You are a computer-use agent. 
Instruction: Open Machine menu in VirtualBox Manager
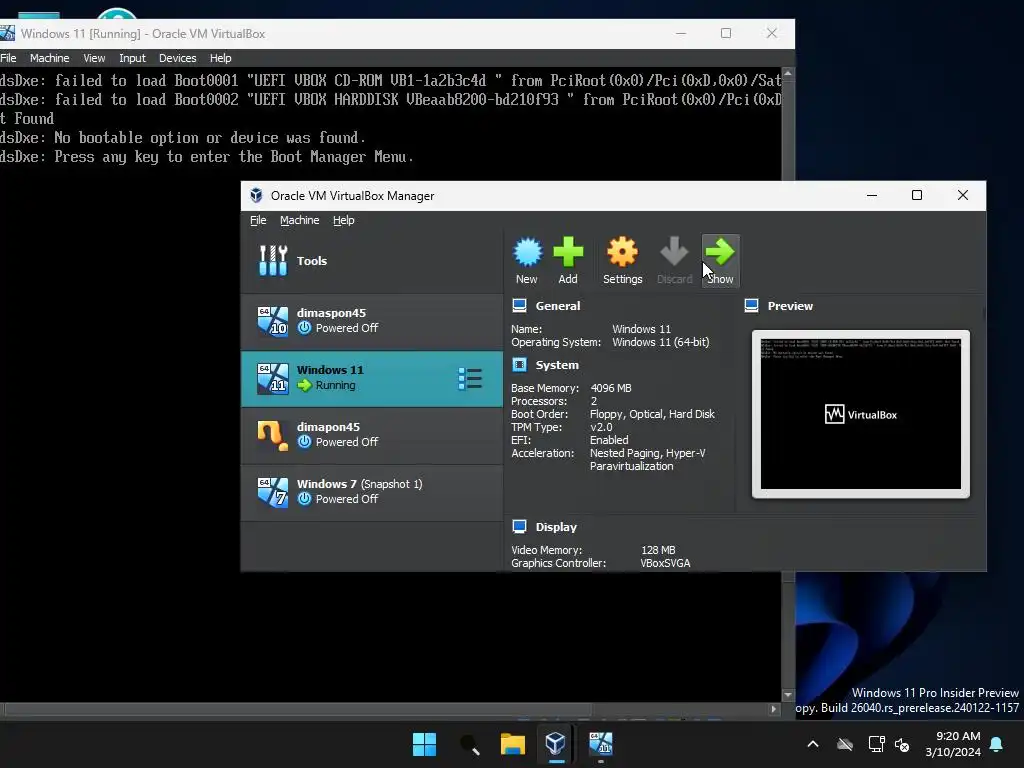(x=300, y=220)
